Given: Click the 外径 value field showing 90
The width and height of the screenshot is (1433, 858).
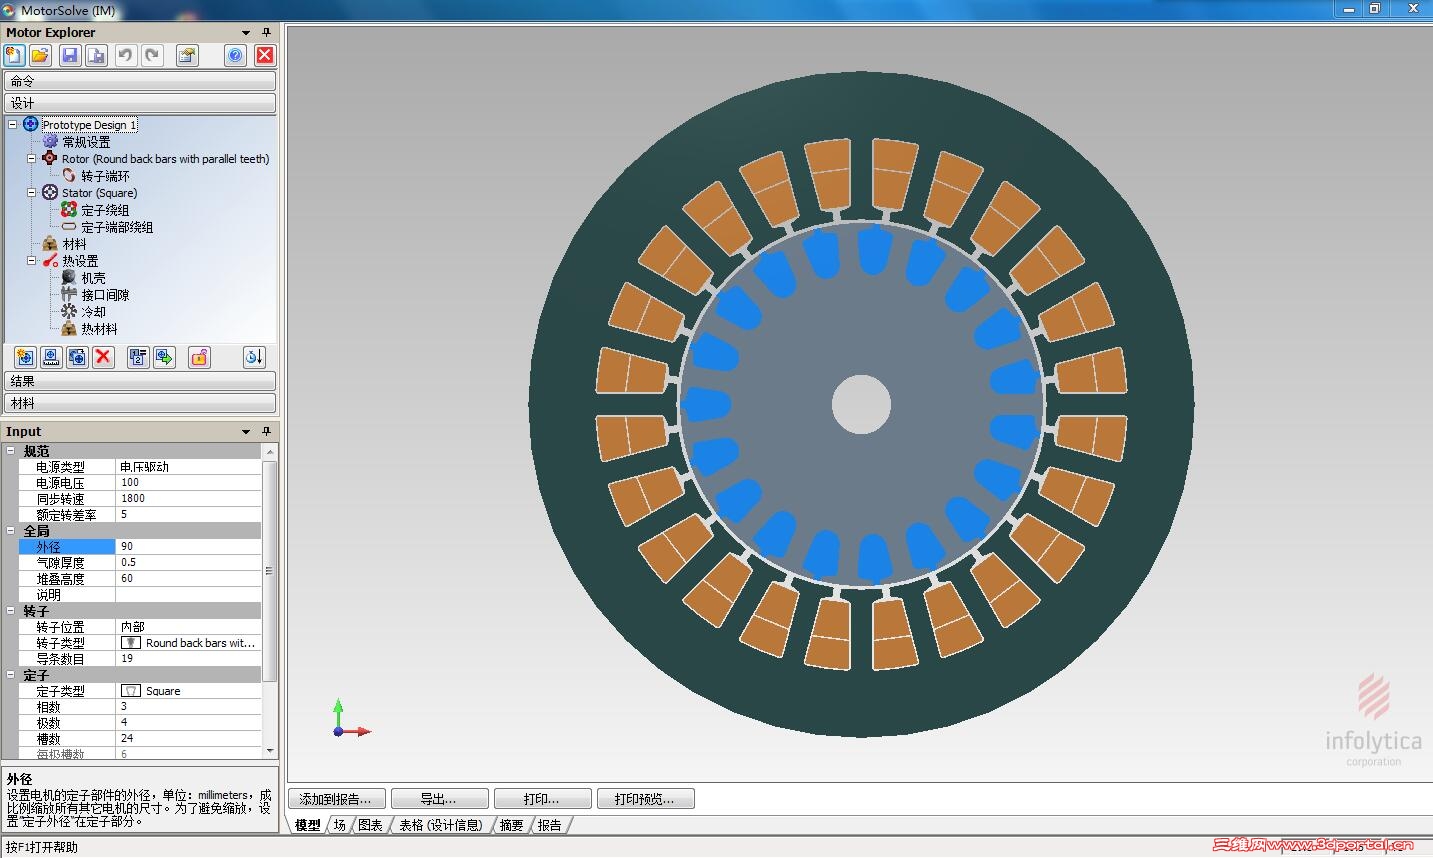Looking at the screenshot, I should coord(189,547).
